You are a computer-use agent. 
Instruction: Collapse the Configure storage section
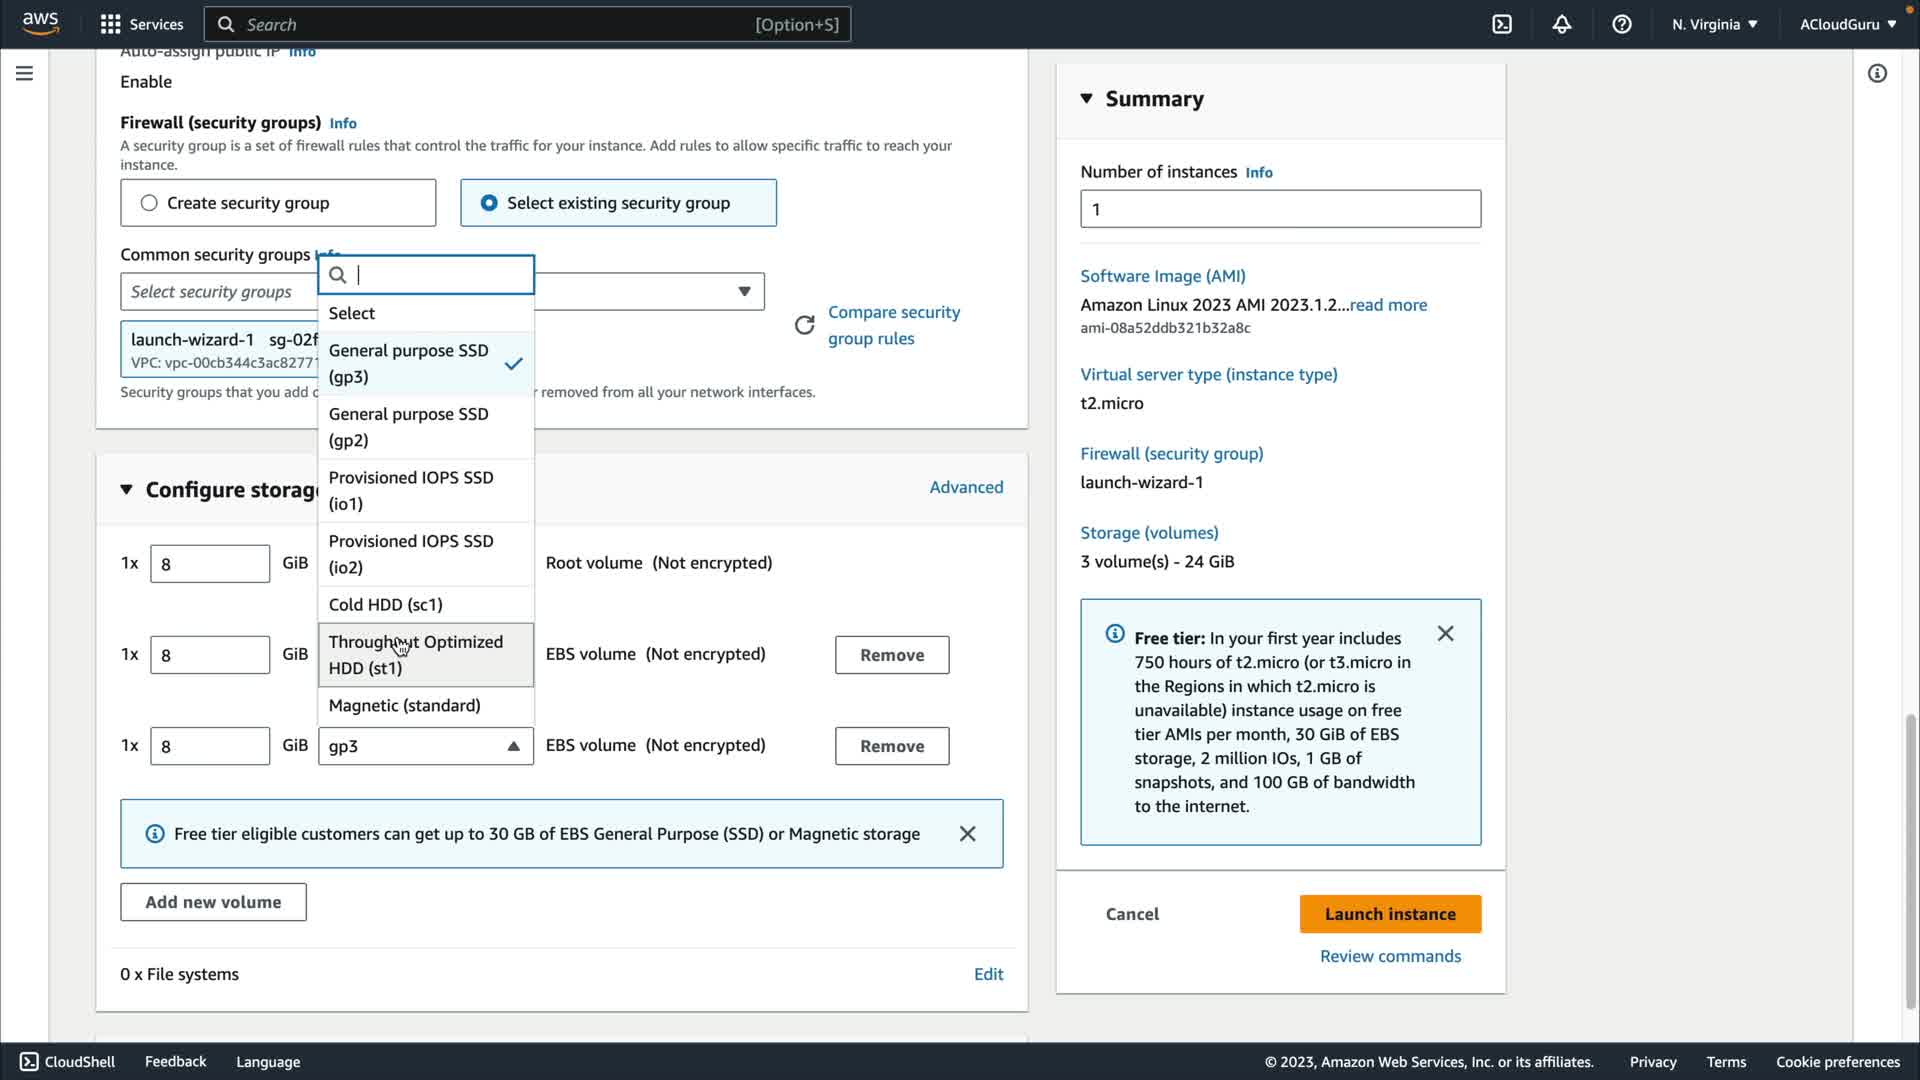click(x=126, y=489)
